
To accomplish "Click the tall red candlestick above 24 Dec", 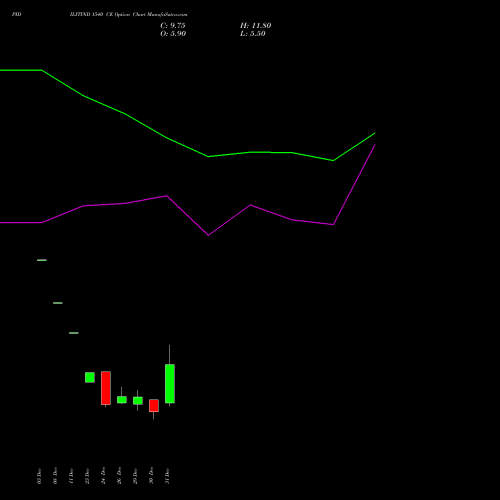I will coord(106,388).
